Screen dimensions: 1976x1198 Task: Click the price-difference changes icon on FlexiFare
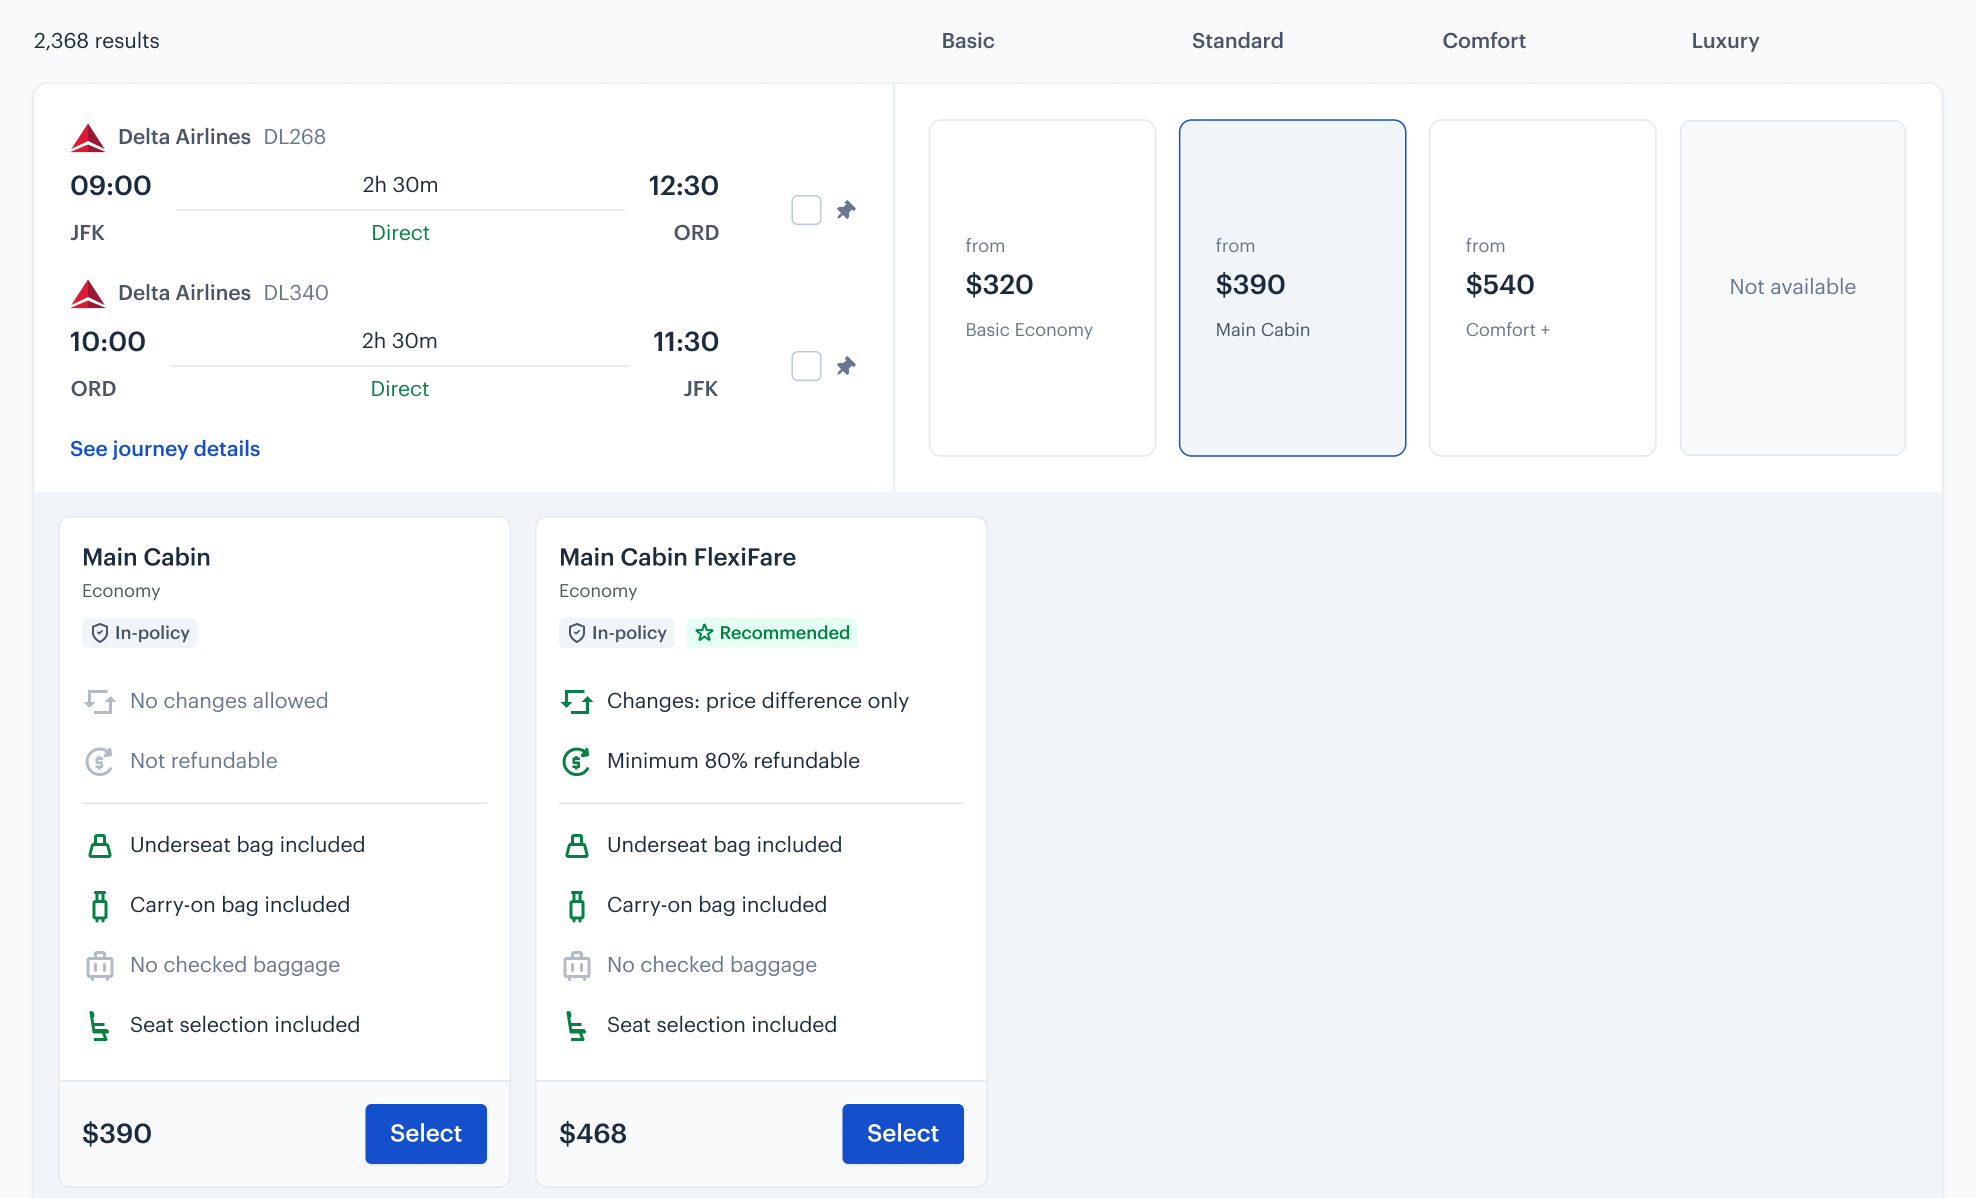pyautogui.click(x=576, y=701)
